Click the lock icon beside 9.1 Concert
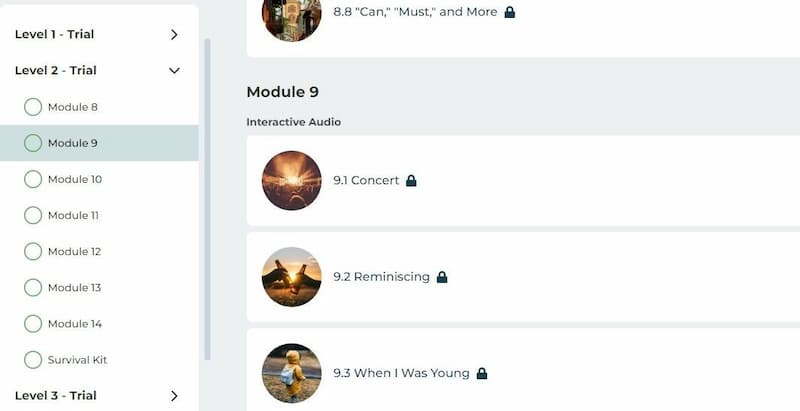800x411 pixels. [x=411, y=181]
